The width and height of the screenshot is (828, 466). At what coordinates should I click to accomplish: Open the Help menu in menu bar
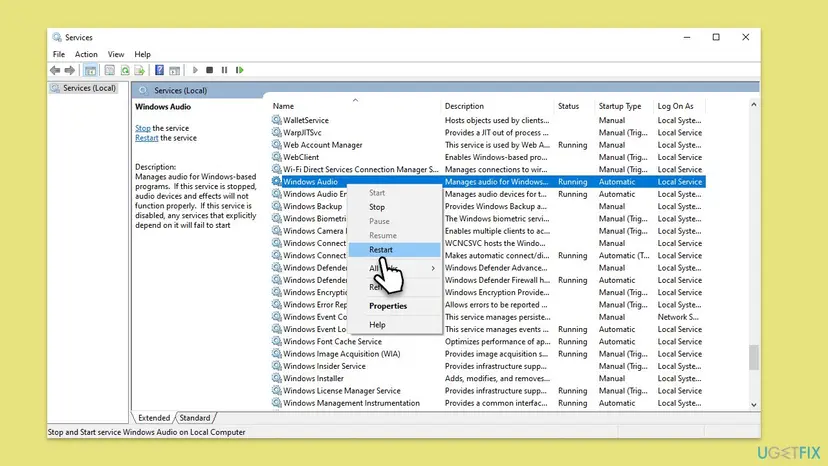pyautogui.click(x=142, y=54)
